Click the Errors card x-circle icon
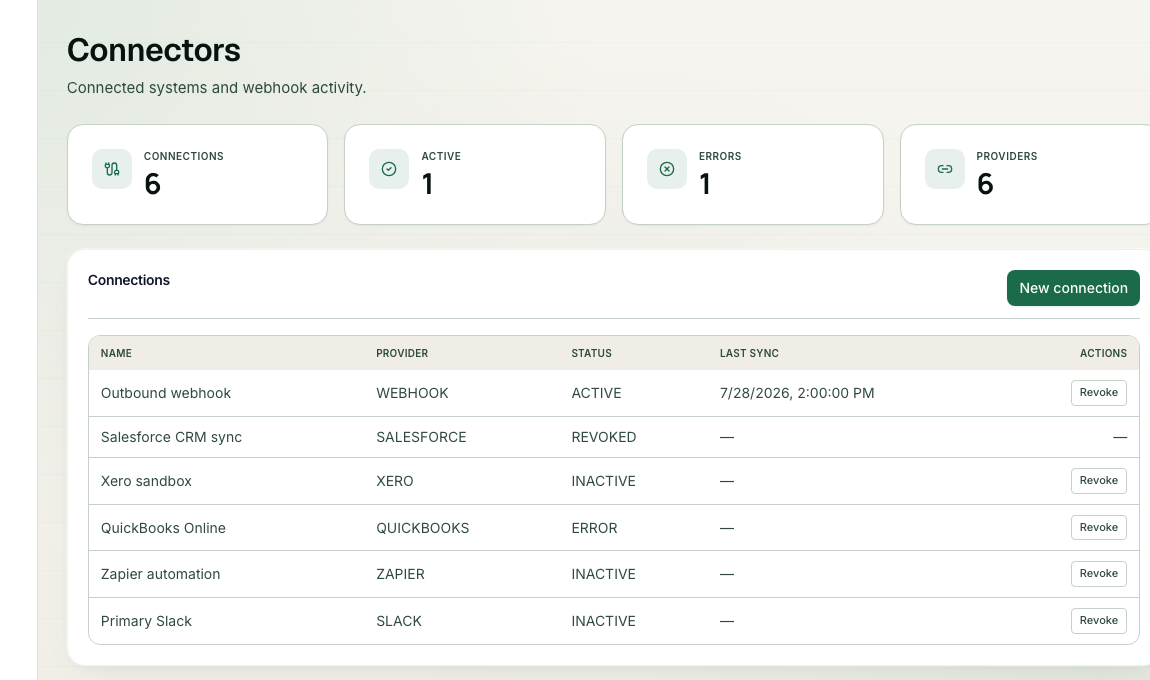The width and height of the screenshot is (1150, 680). click(667, 169)
